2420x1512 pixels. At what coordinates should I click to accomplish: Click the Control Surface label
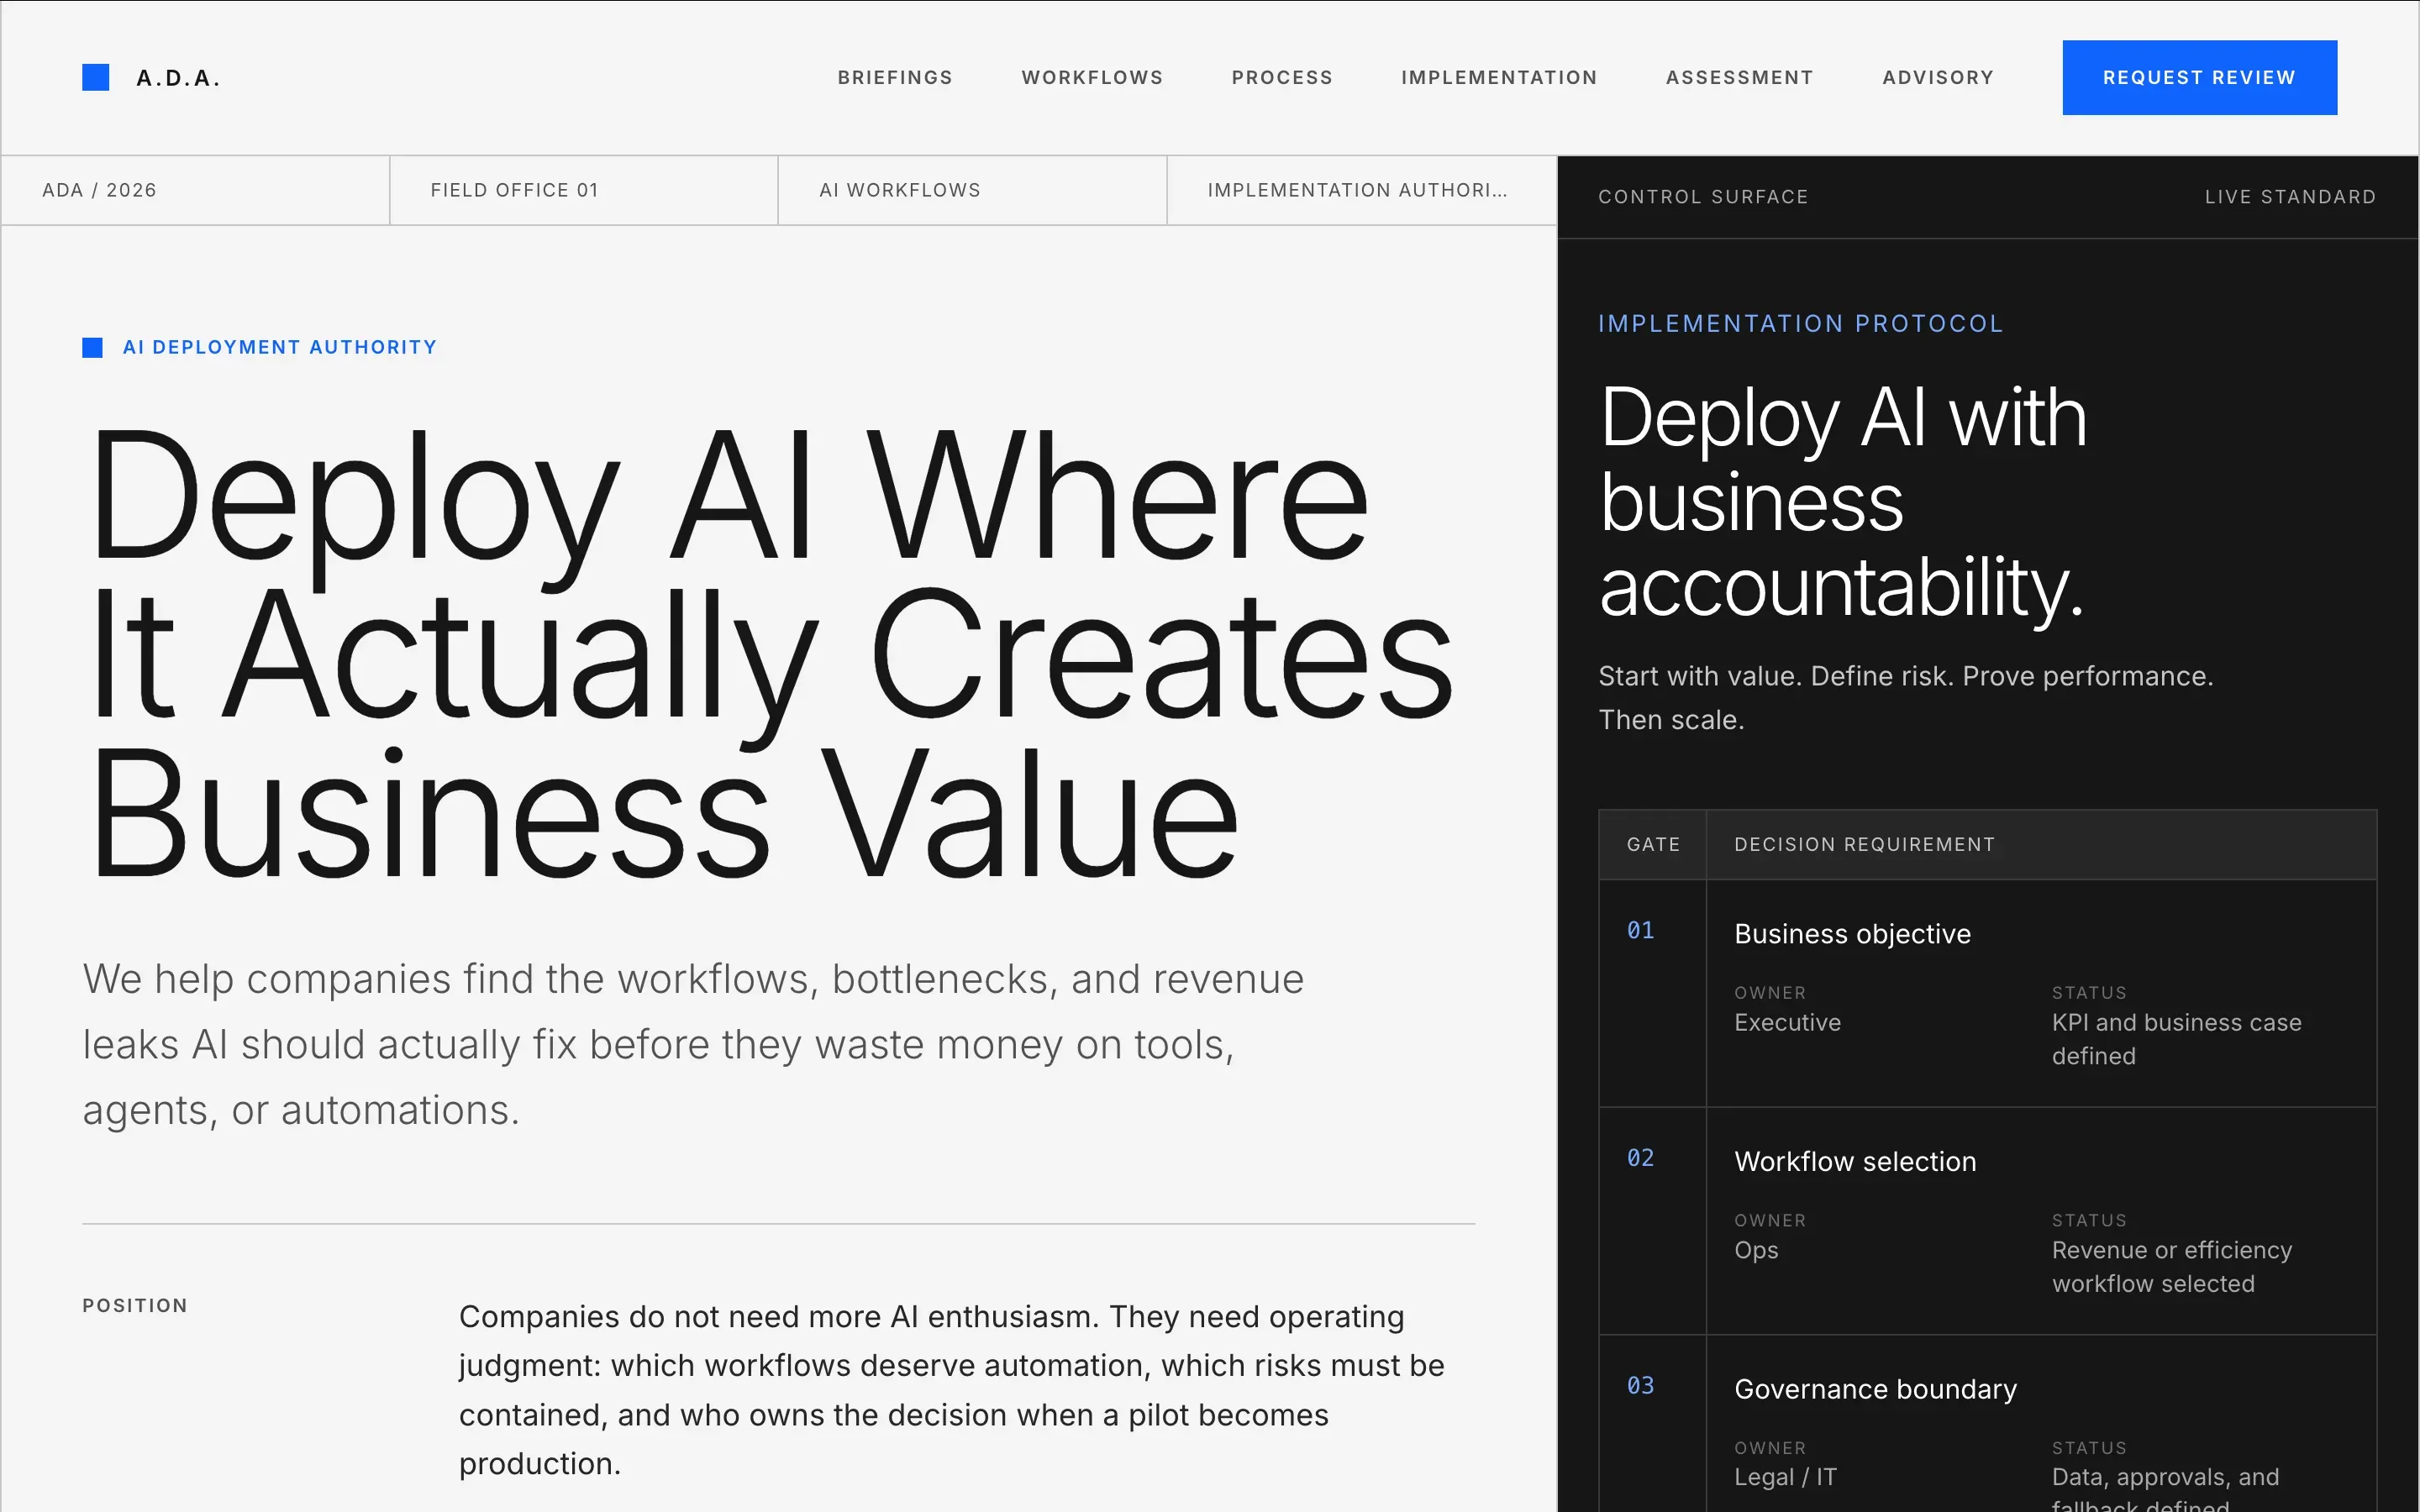tap(1703, 197)
